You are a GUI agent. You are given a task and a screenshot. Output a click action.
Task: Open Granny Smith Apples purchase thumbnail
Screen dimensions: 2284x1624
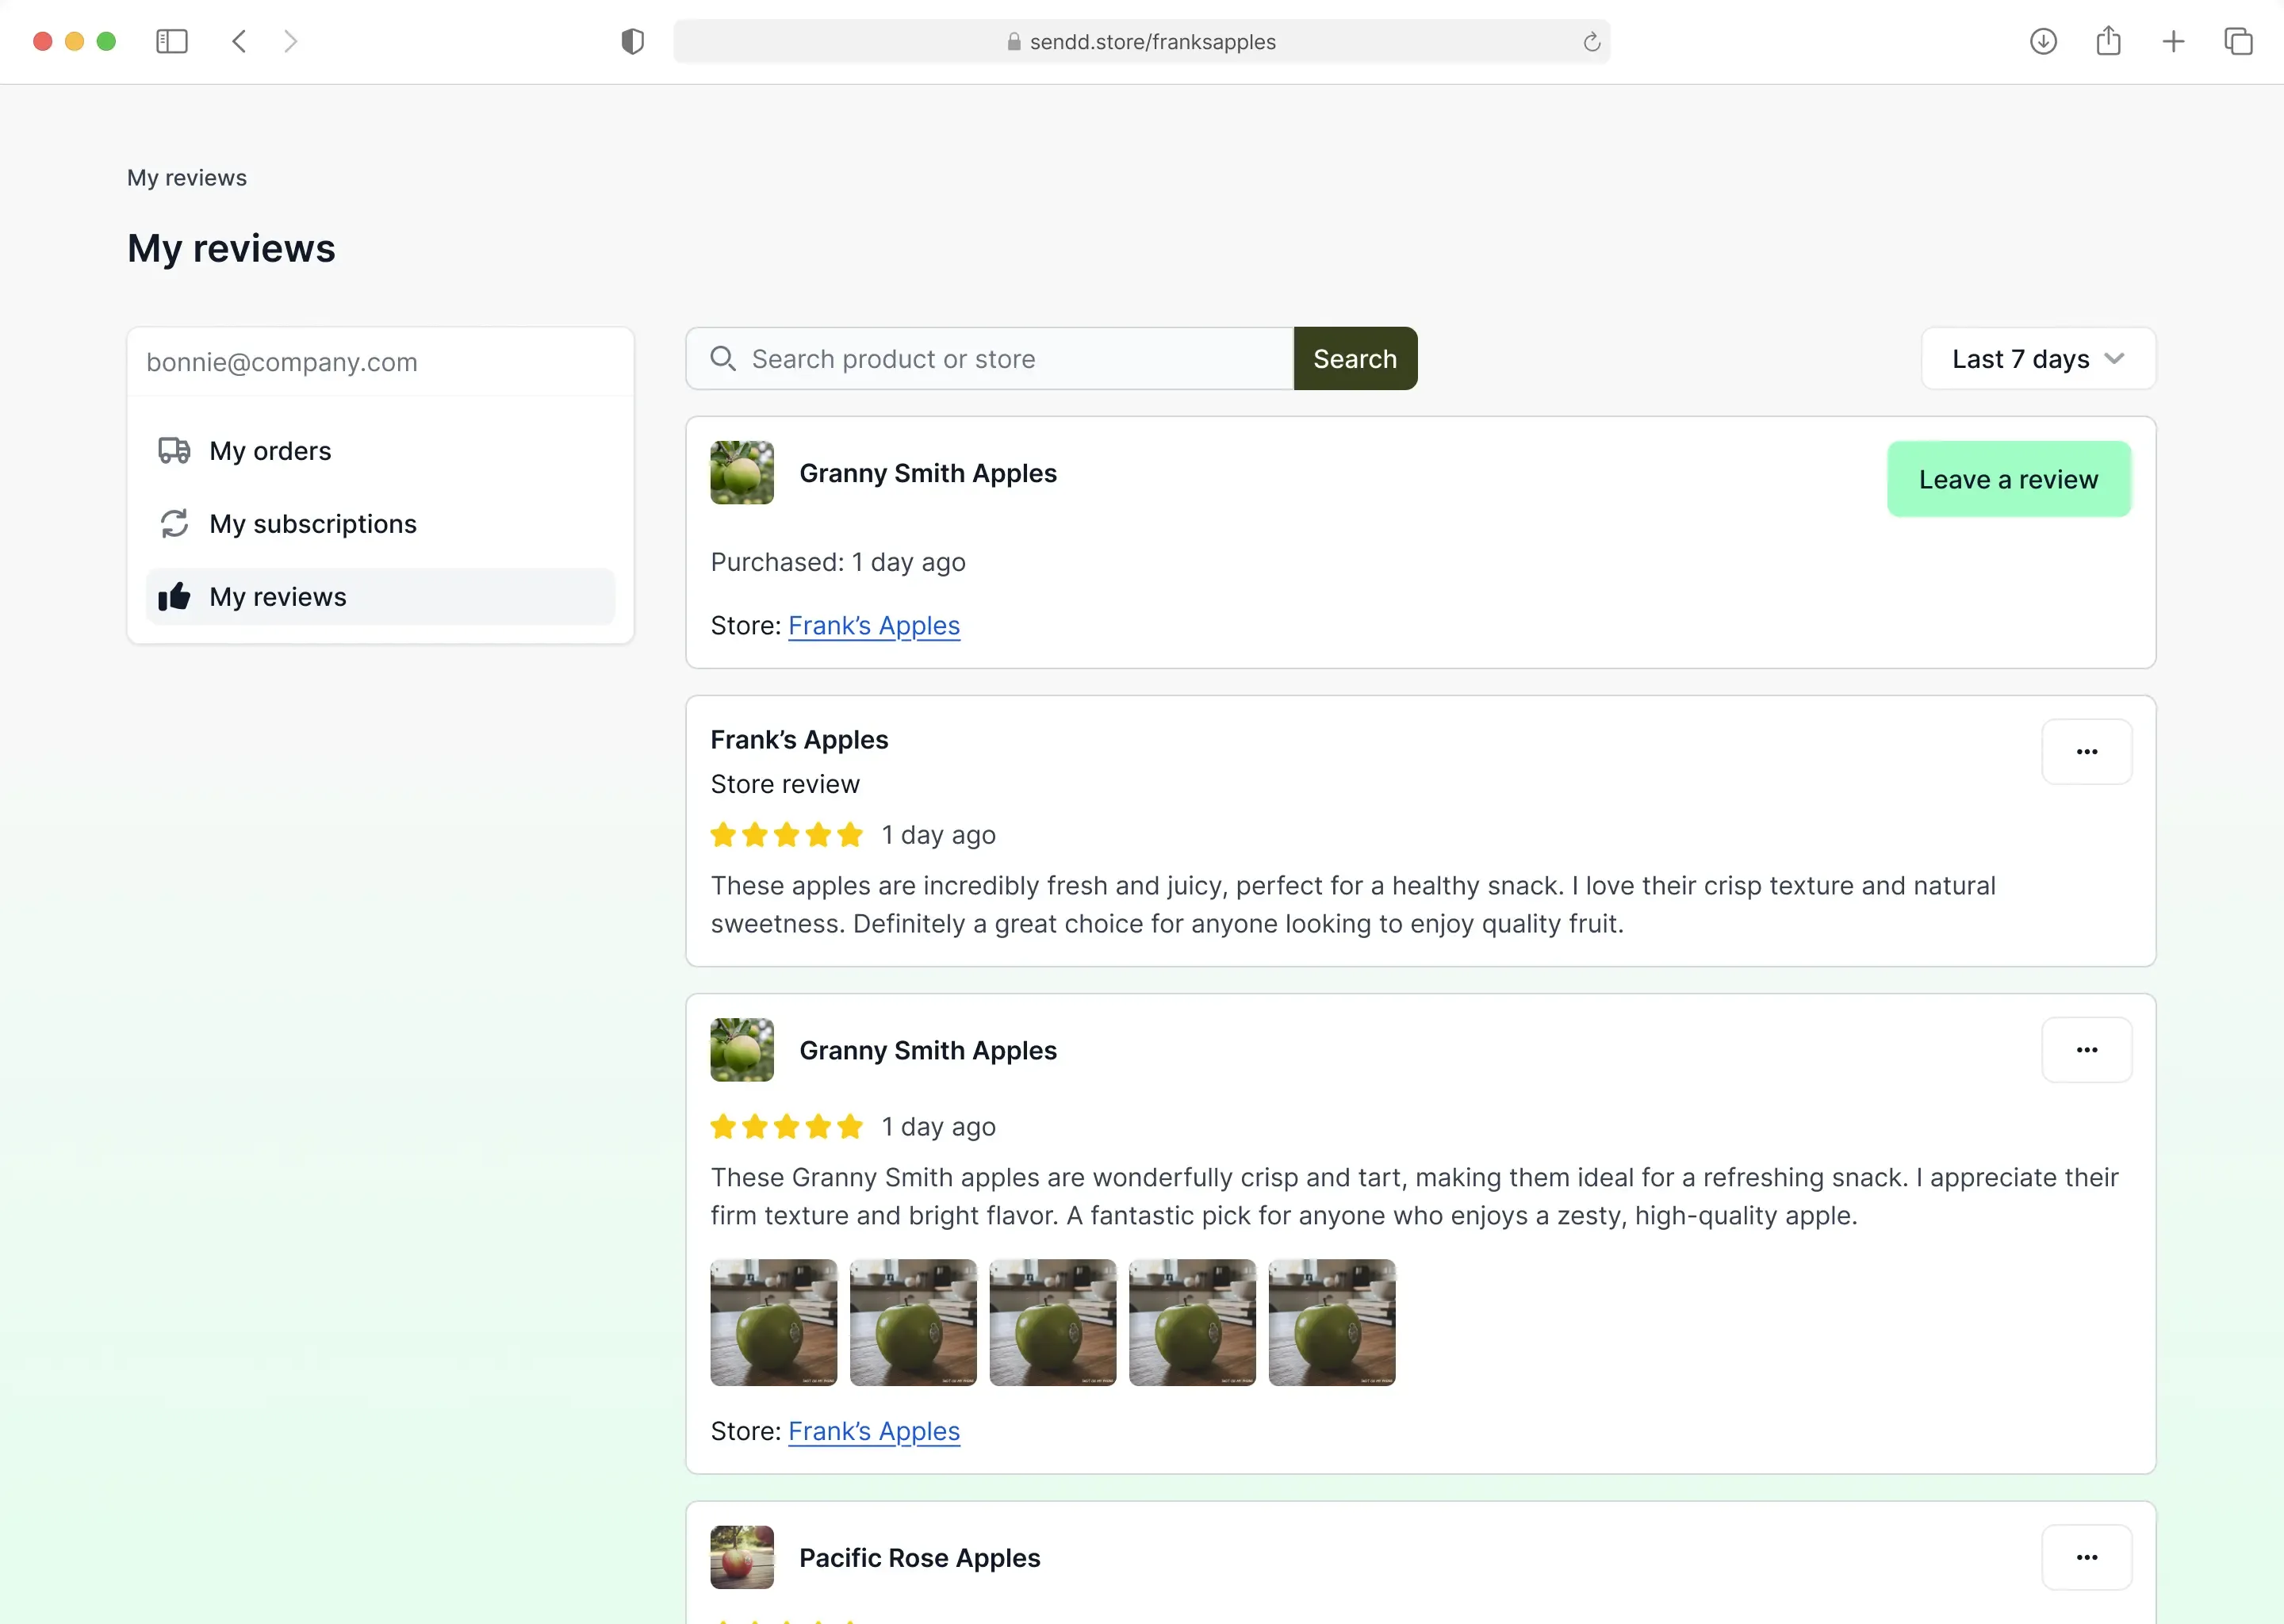coord(742,472)
